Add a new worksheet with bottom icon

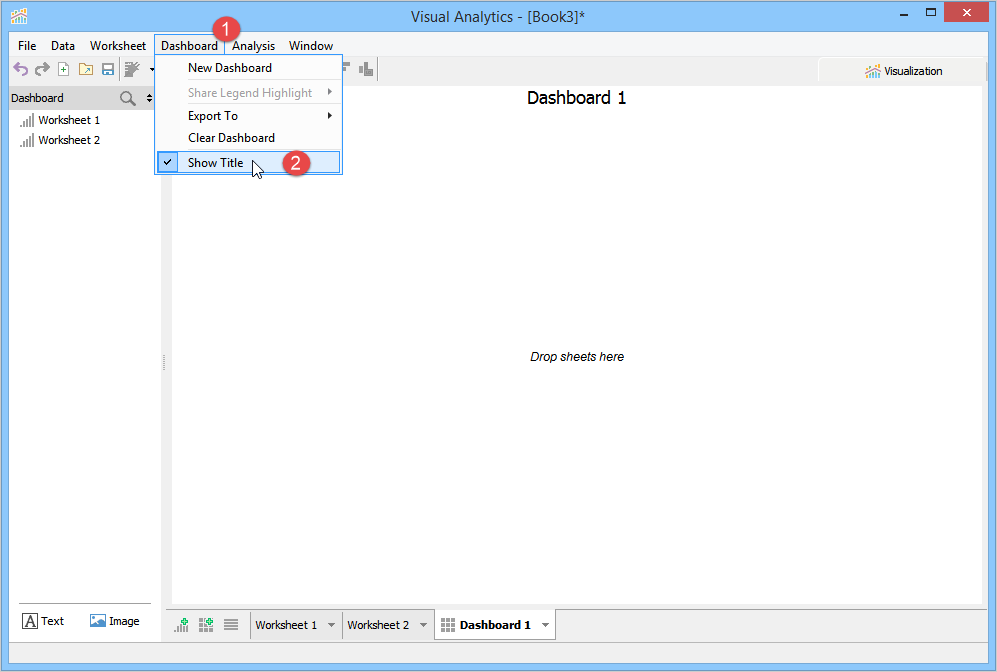pos(182,625)
